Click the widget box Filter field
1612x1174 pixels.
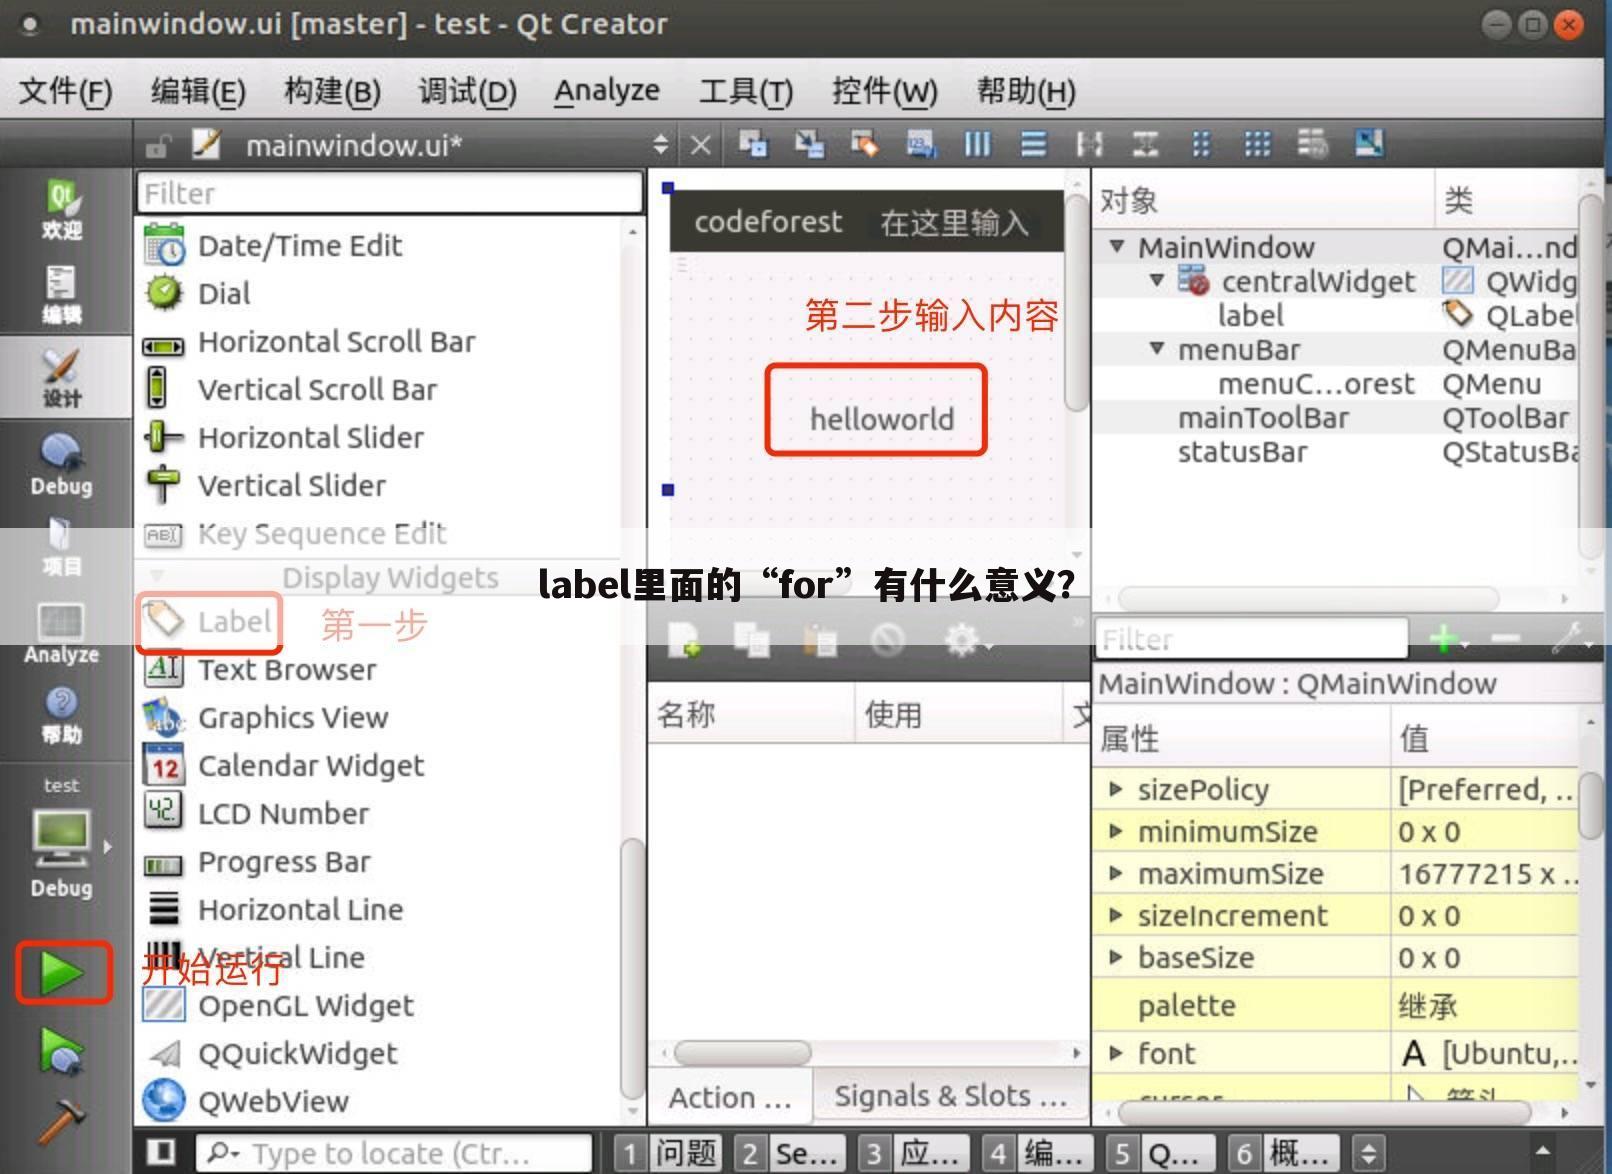(x=389, y=192)
